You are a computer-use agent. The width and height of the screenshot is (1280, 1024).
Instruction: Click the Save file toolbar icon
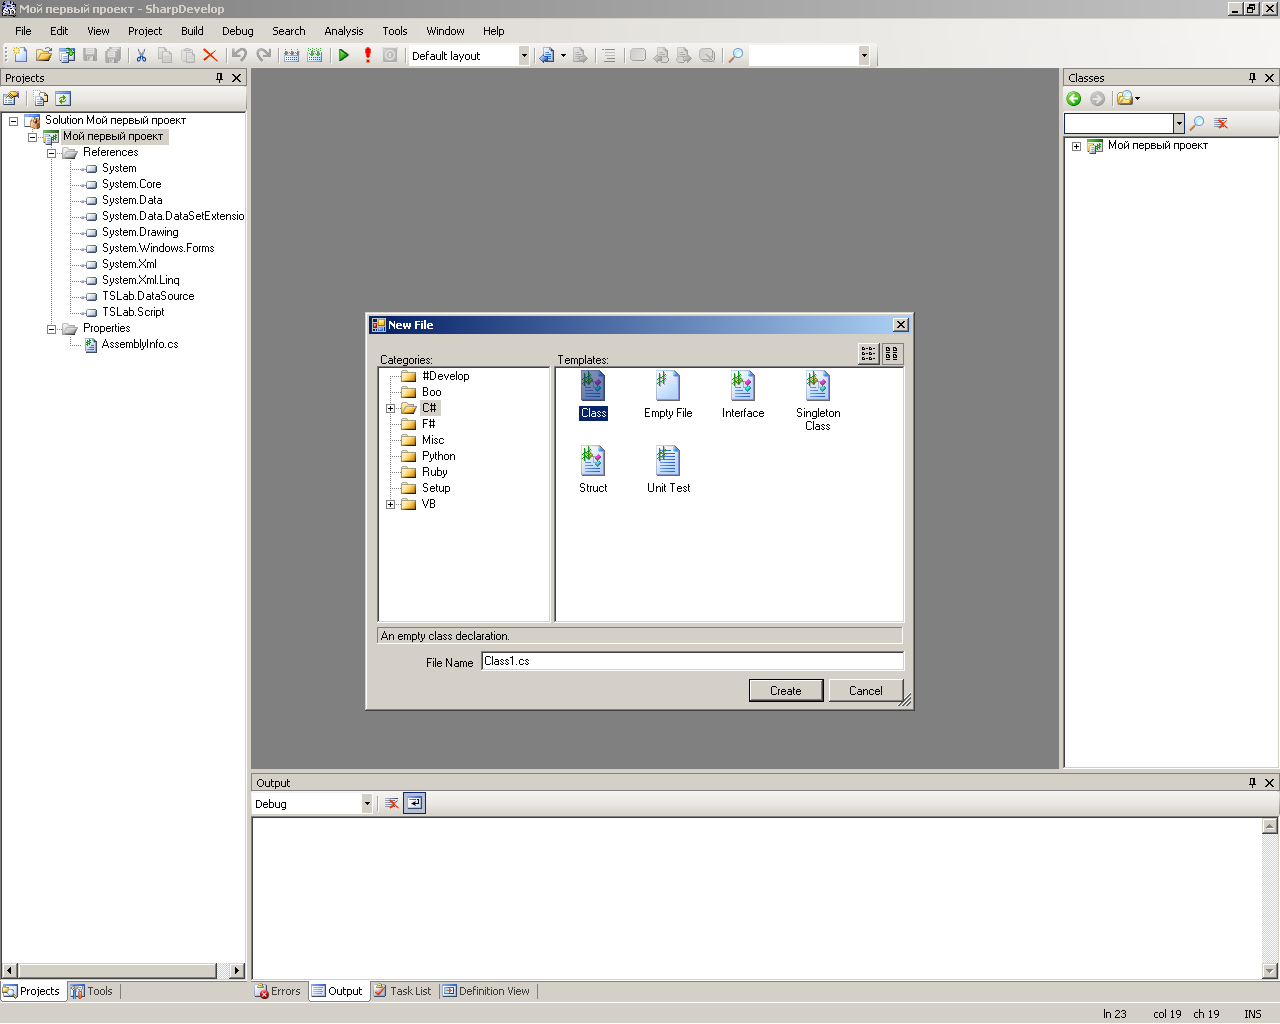coord(90,56)
